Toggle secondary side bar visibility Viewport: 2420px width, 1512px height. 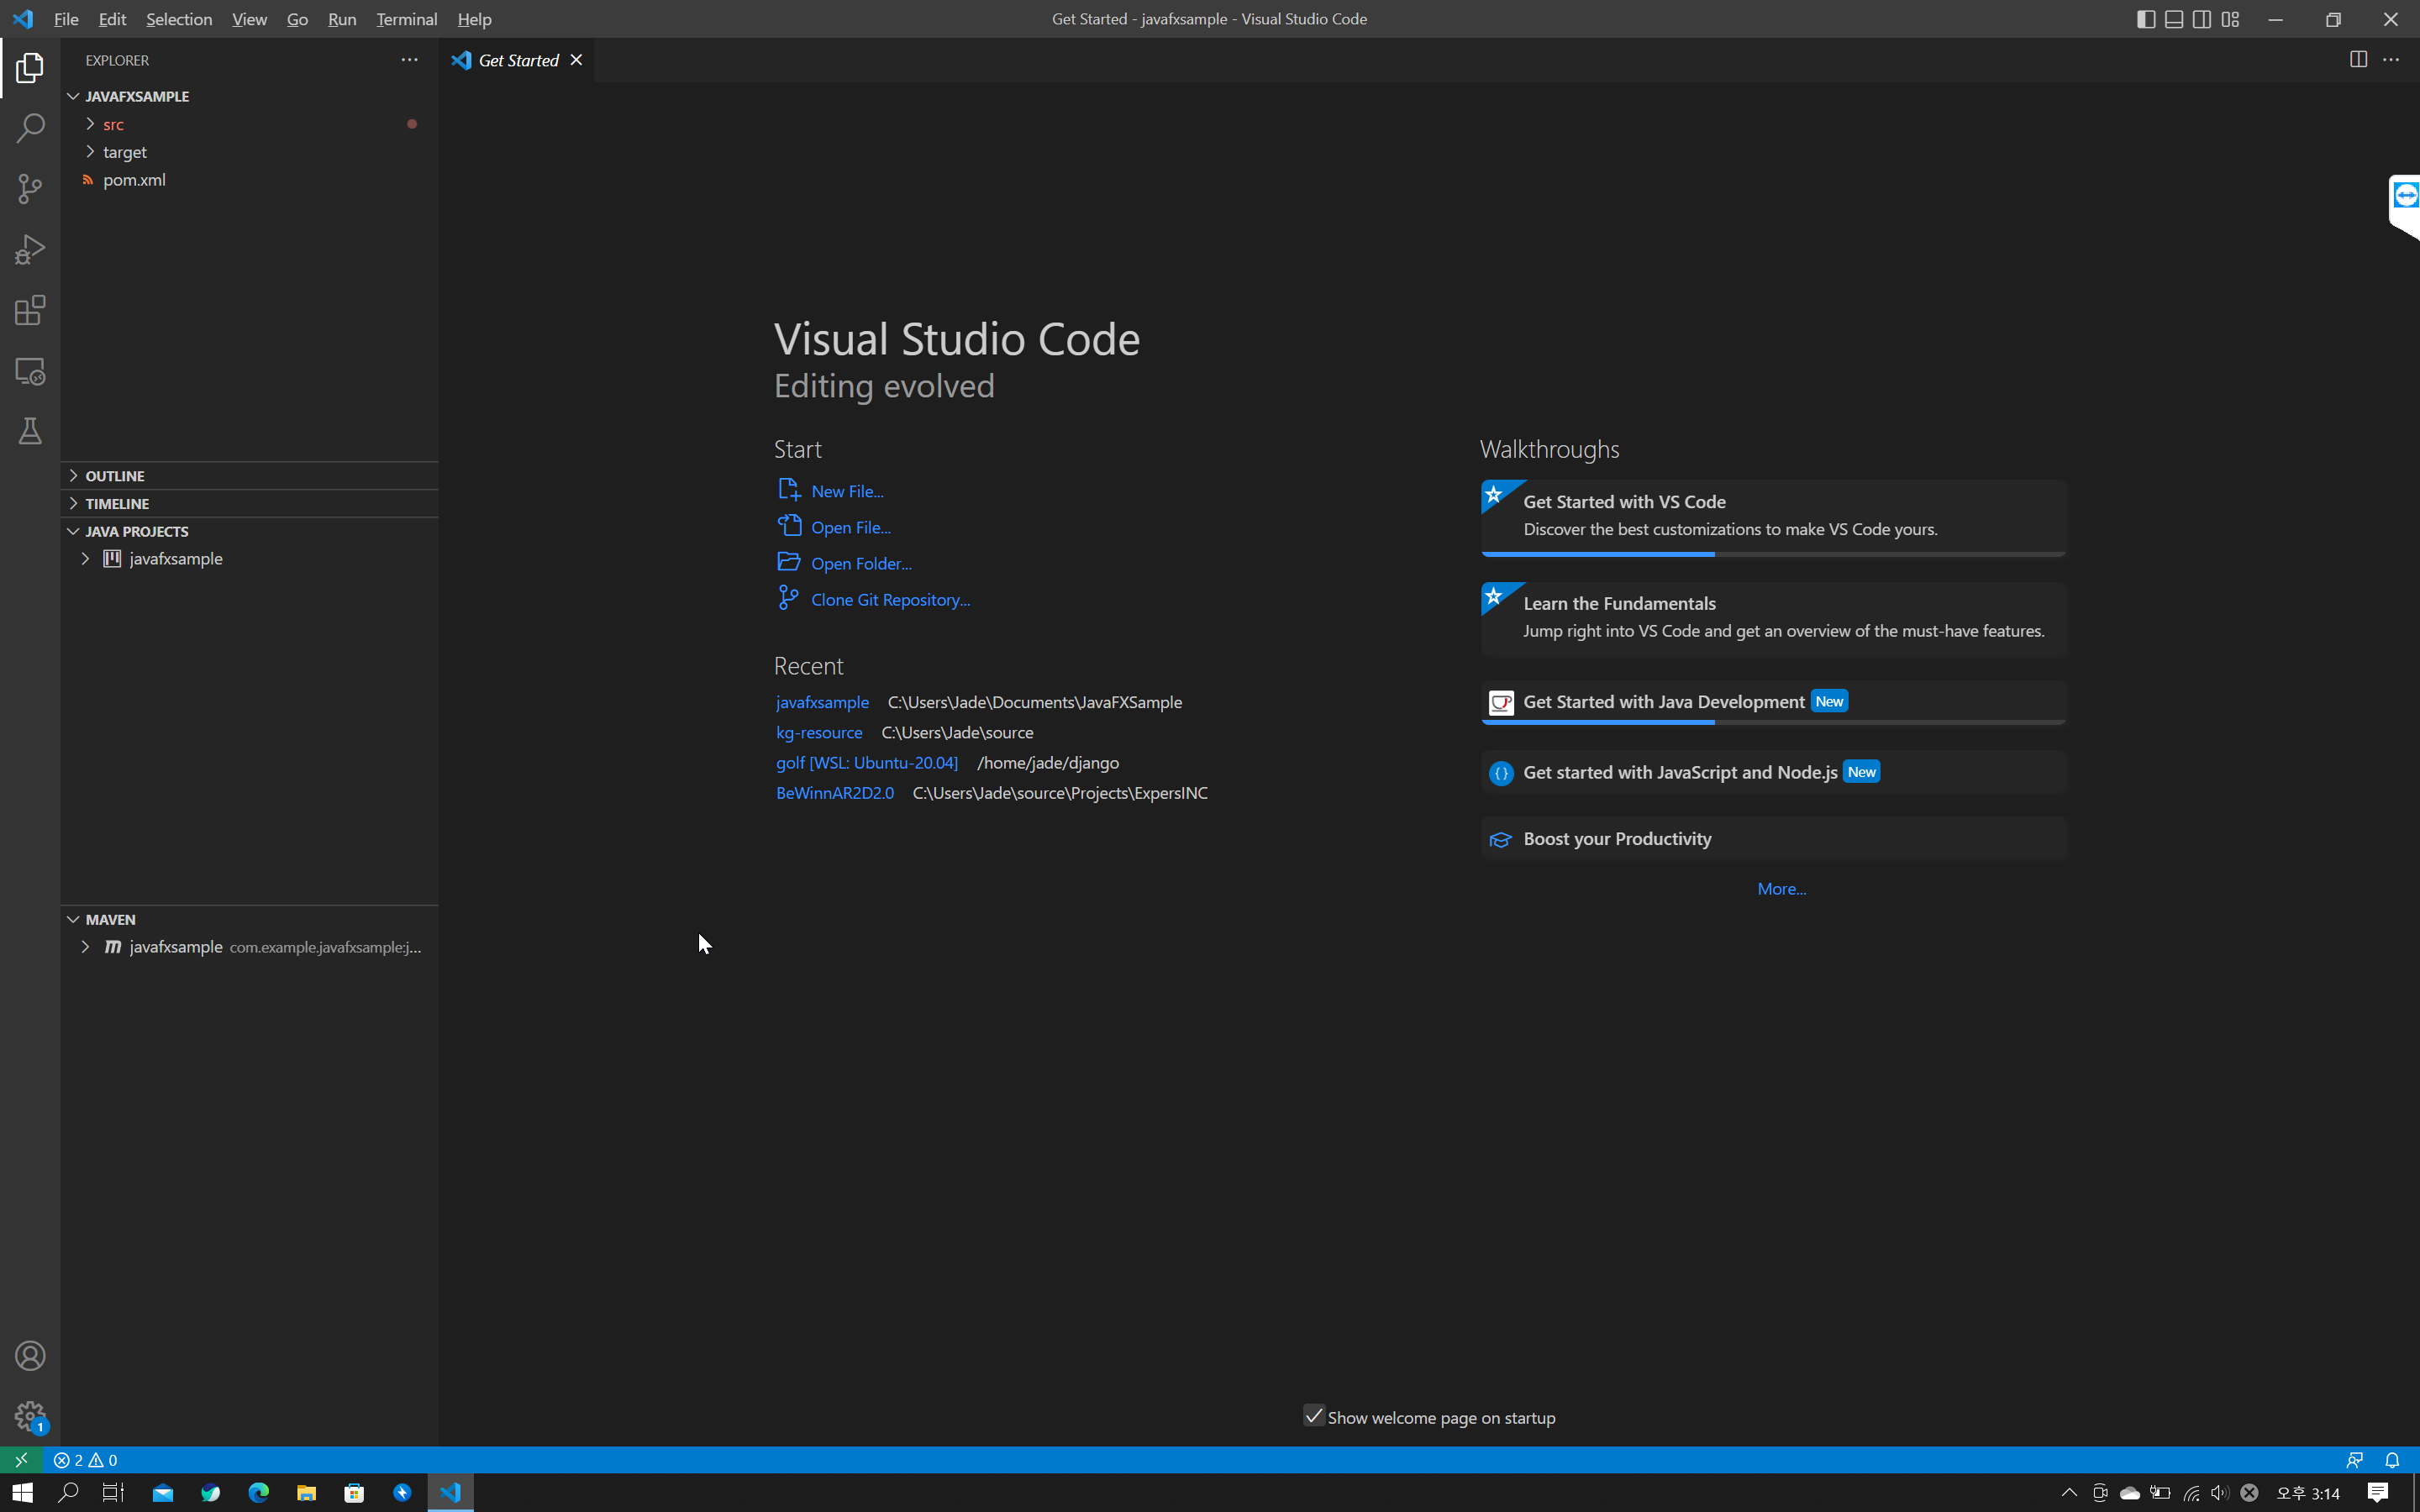pyautogui.click(x=2202, y=19)
